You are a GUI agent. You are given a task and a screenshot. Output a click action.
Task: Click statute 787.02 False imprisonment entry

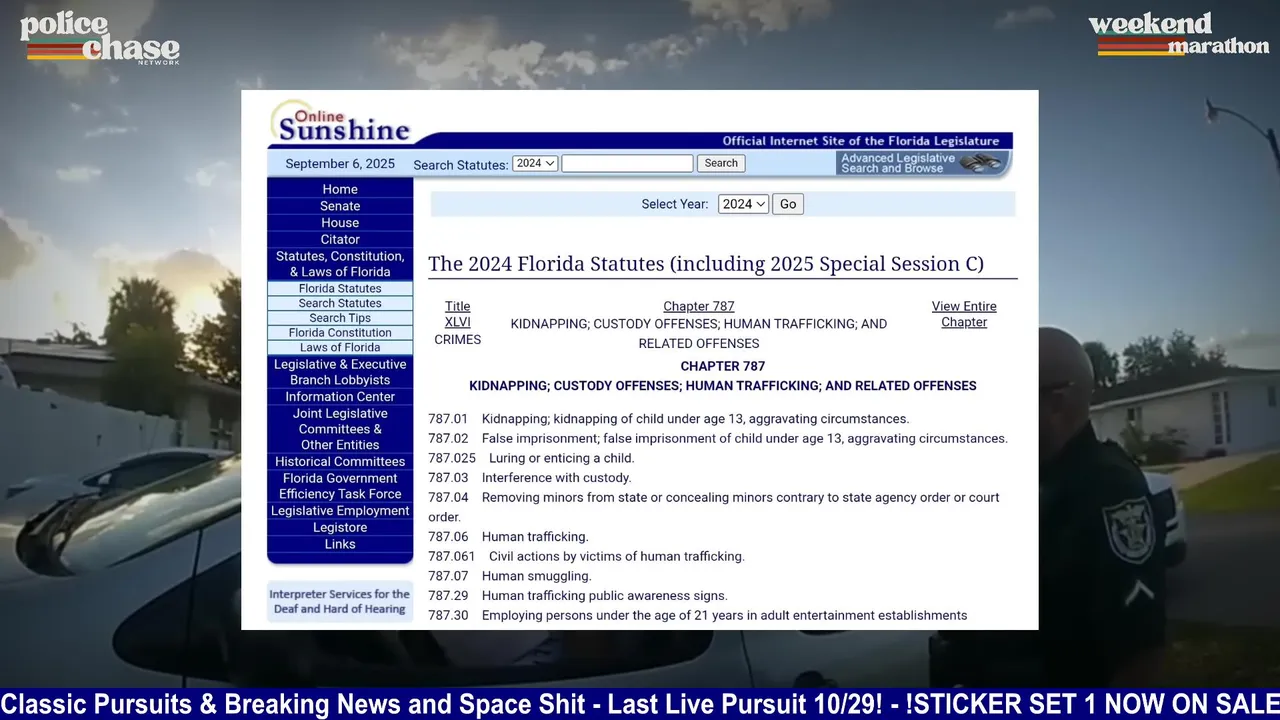718,439
